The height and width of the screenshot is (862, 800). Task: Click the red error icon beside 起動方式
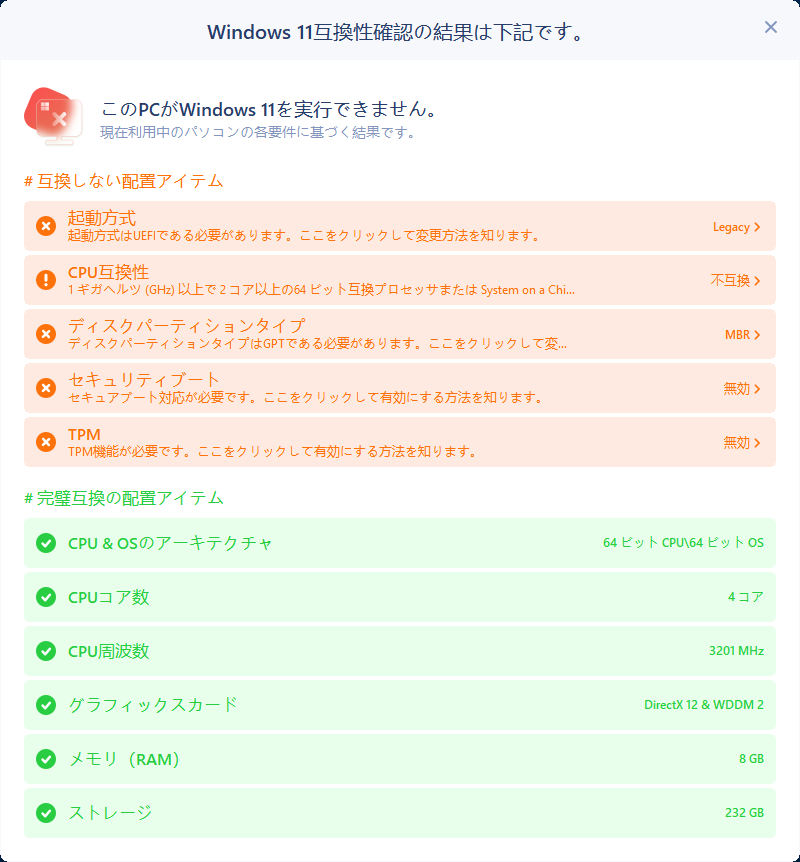(46, 225)
